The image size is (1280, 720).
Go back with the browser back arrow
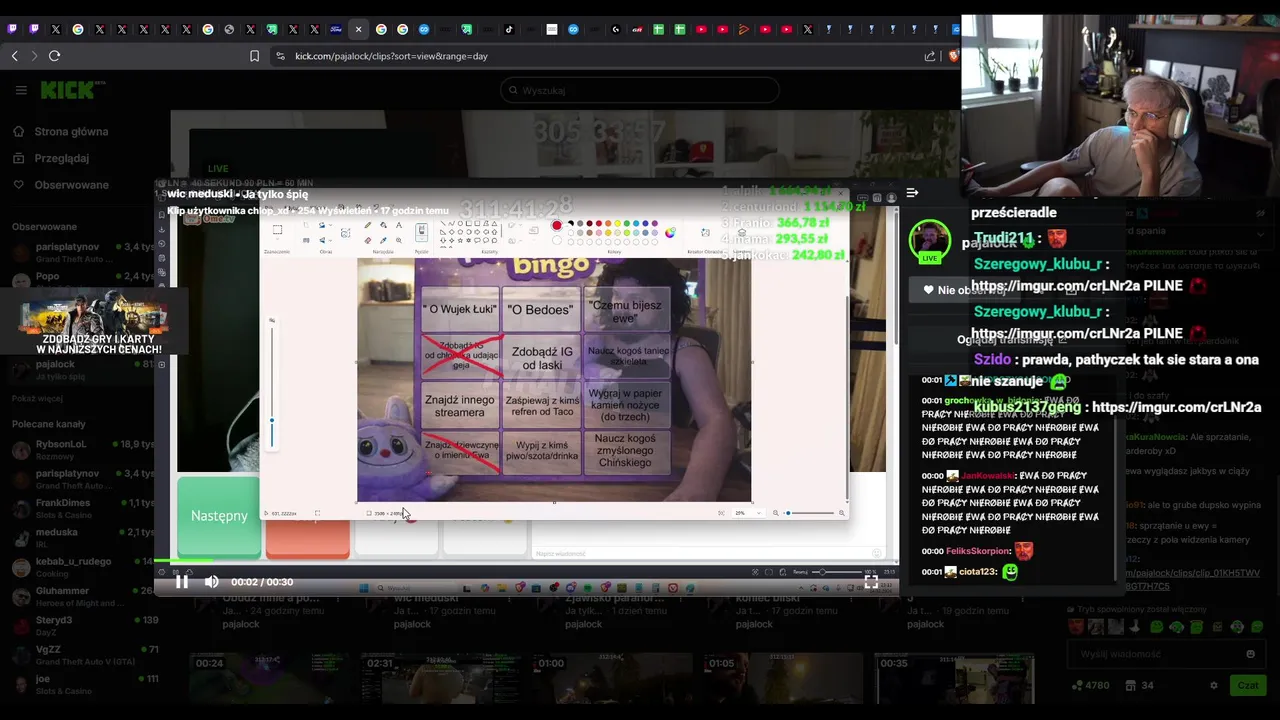(x=14, y=56)
